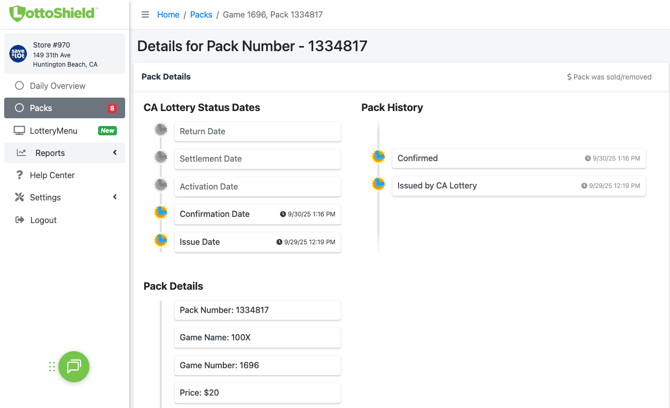Image resolution: width=670 pixels, height=408 pixels.
Task: Expand the Settings sidebar submenu
Action: click(x=65, y=197)
